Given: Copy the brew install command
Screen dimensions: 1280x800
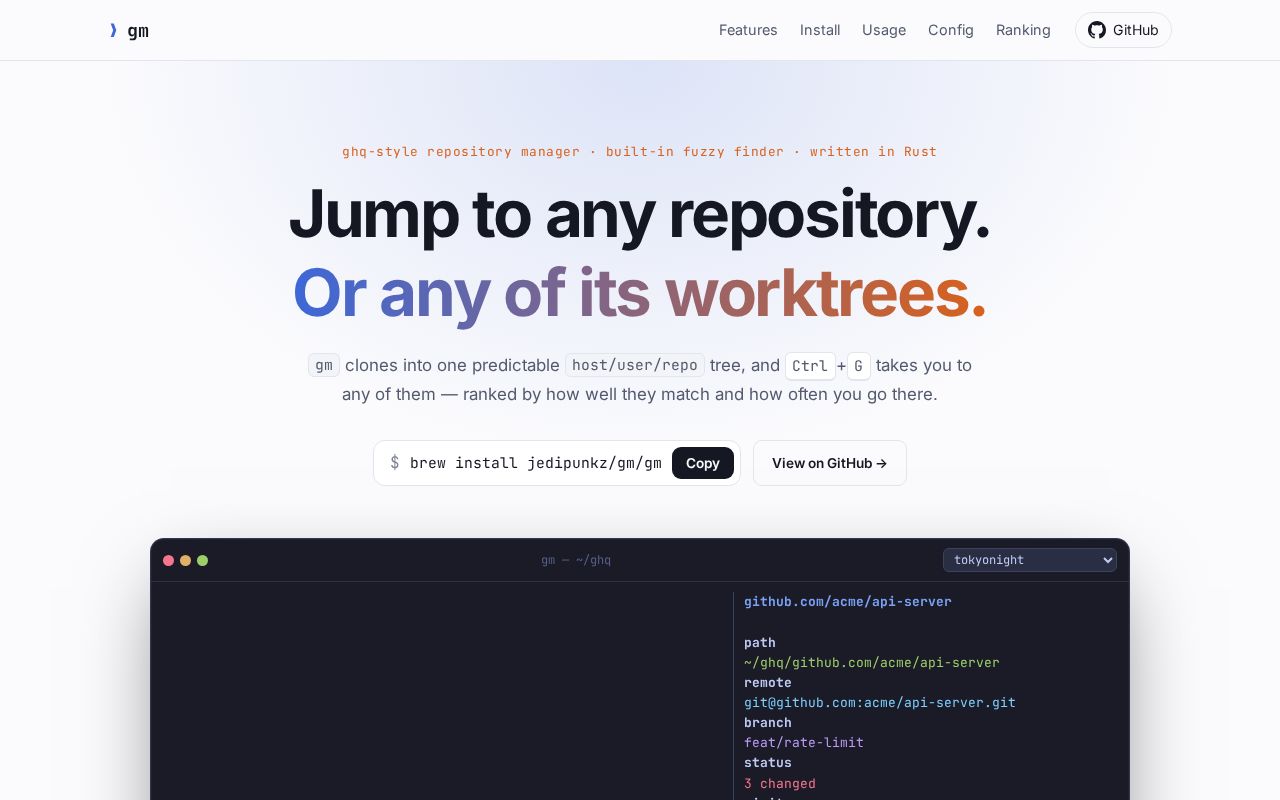Looking at the screenshot, I should coord(703,463).
